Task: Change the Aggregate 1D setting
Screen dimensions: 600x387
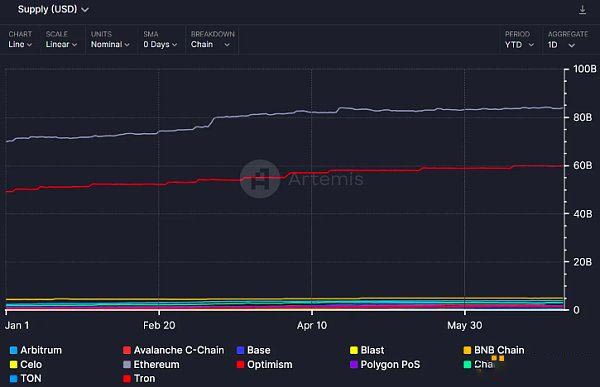Action: pyautogui.click(x=567, y=39)
